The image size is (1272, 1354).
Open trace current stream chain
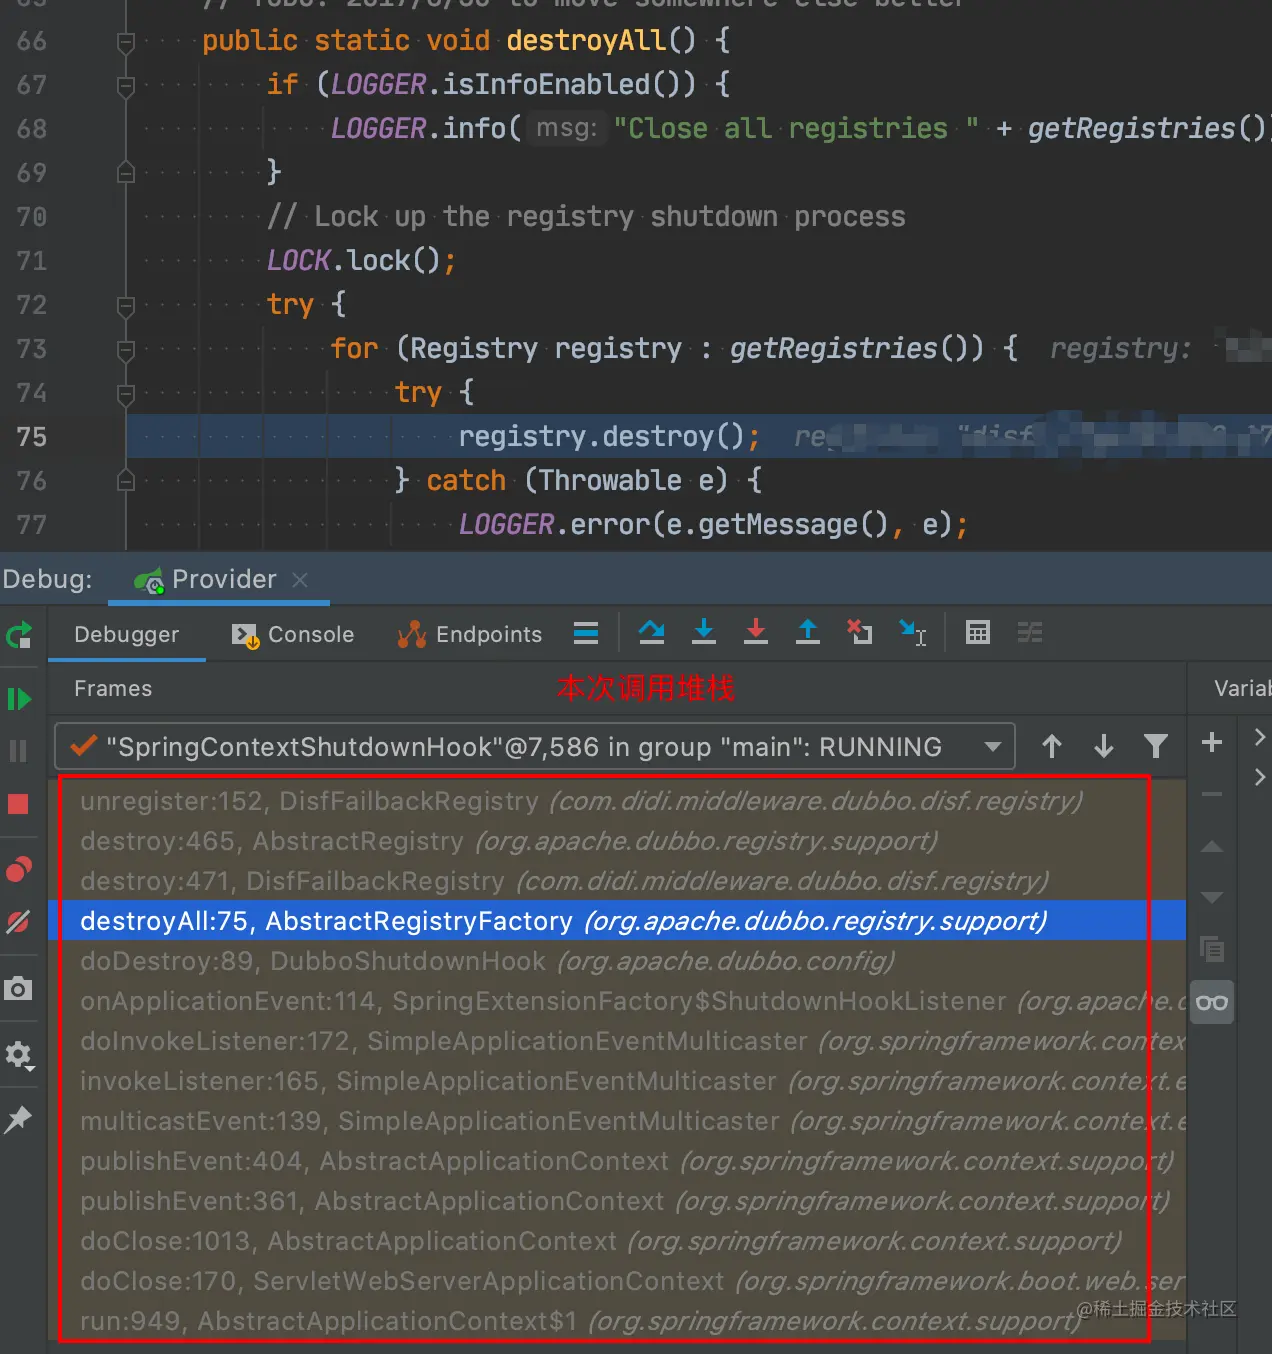click(1030, 632)
